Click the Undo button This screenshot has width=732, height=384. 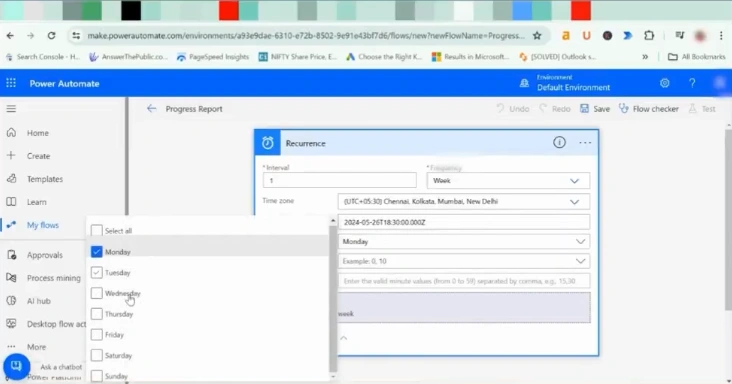tap(513, 109)
